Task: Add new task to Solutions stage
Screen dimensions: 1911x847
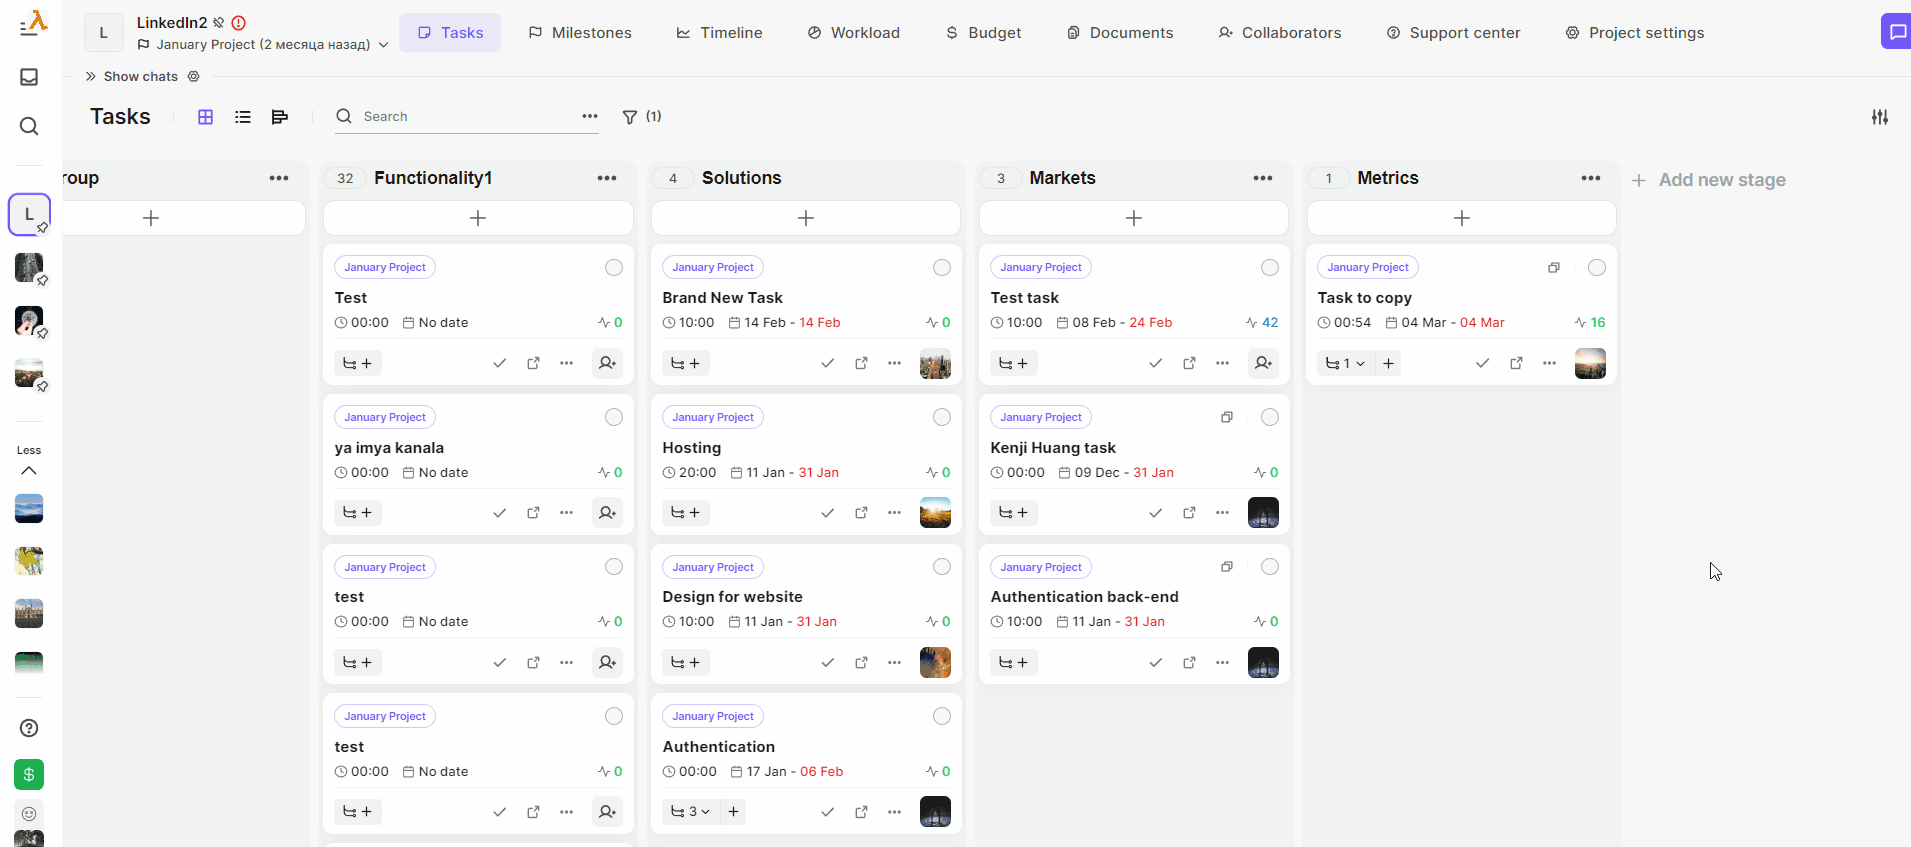Action: click(x=806, y=218)
